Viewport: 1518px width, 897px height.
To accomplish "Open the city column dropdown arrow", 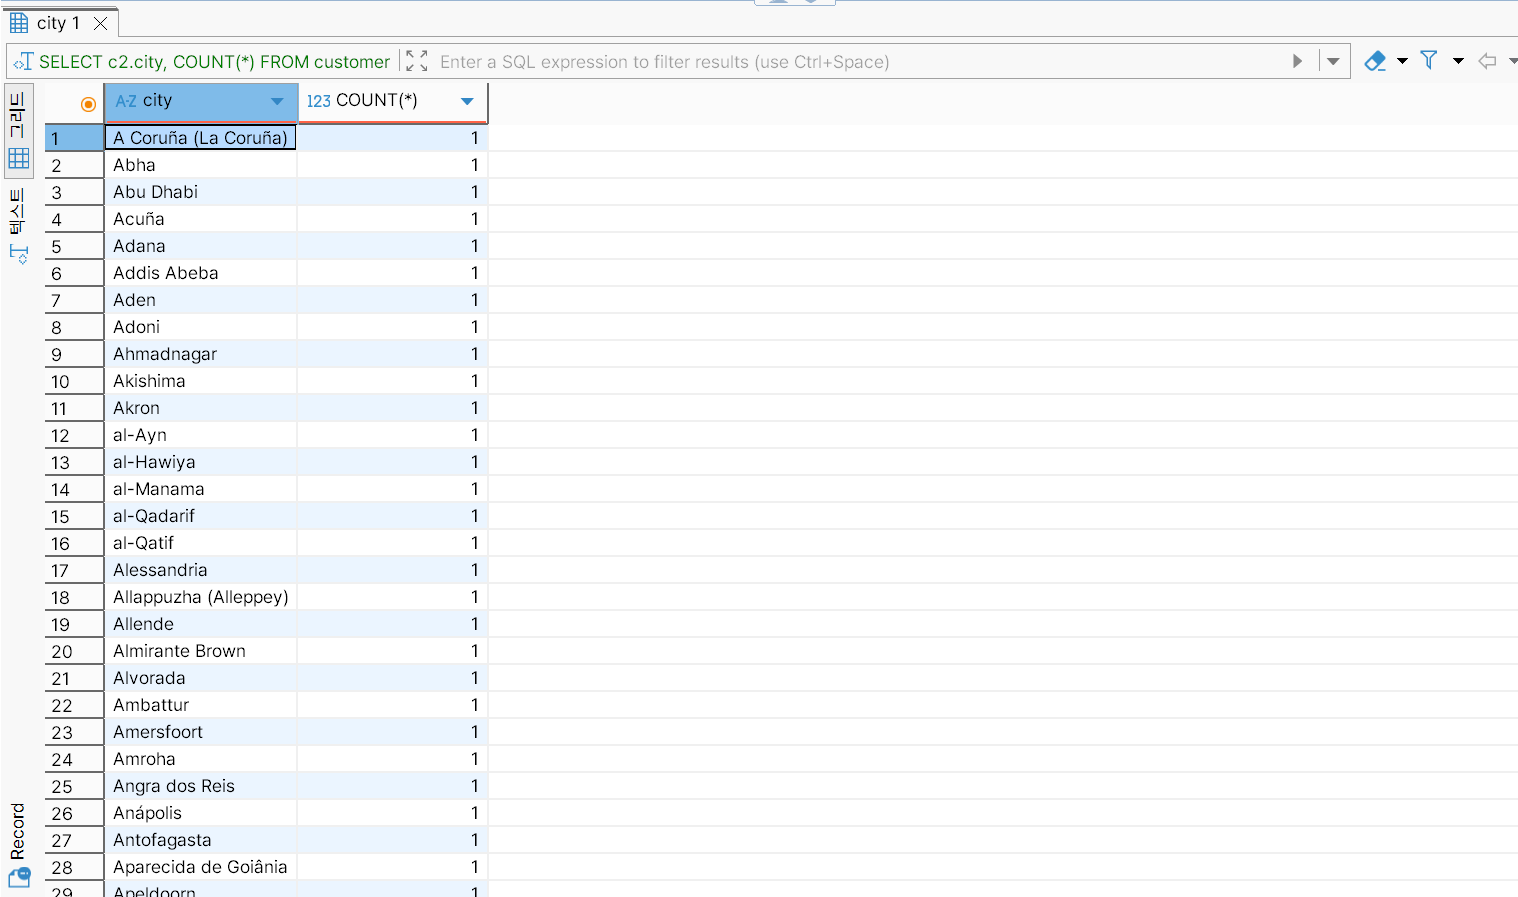I will tap(277, 101).
